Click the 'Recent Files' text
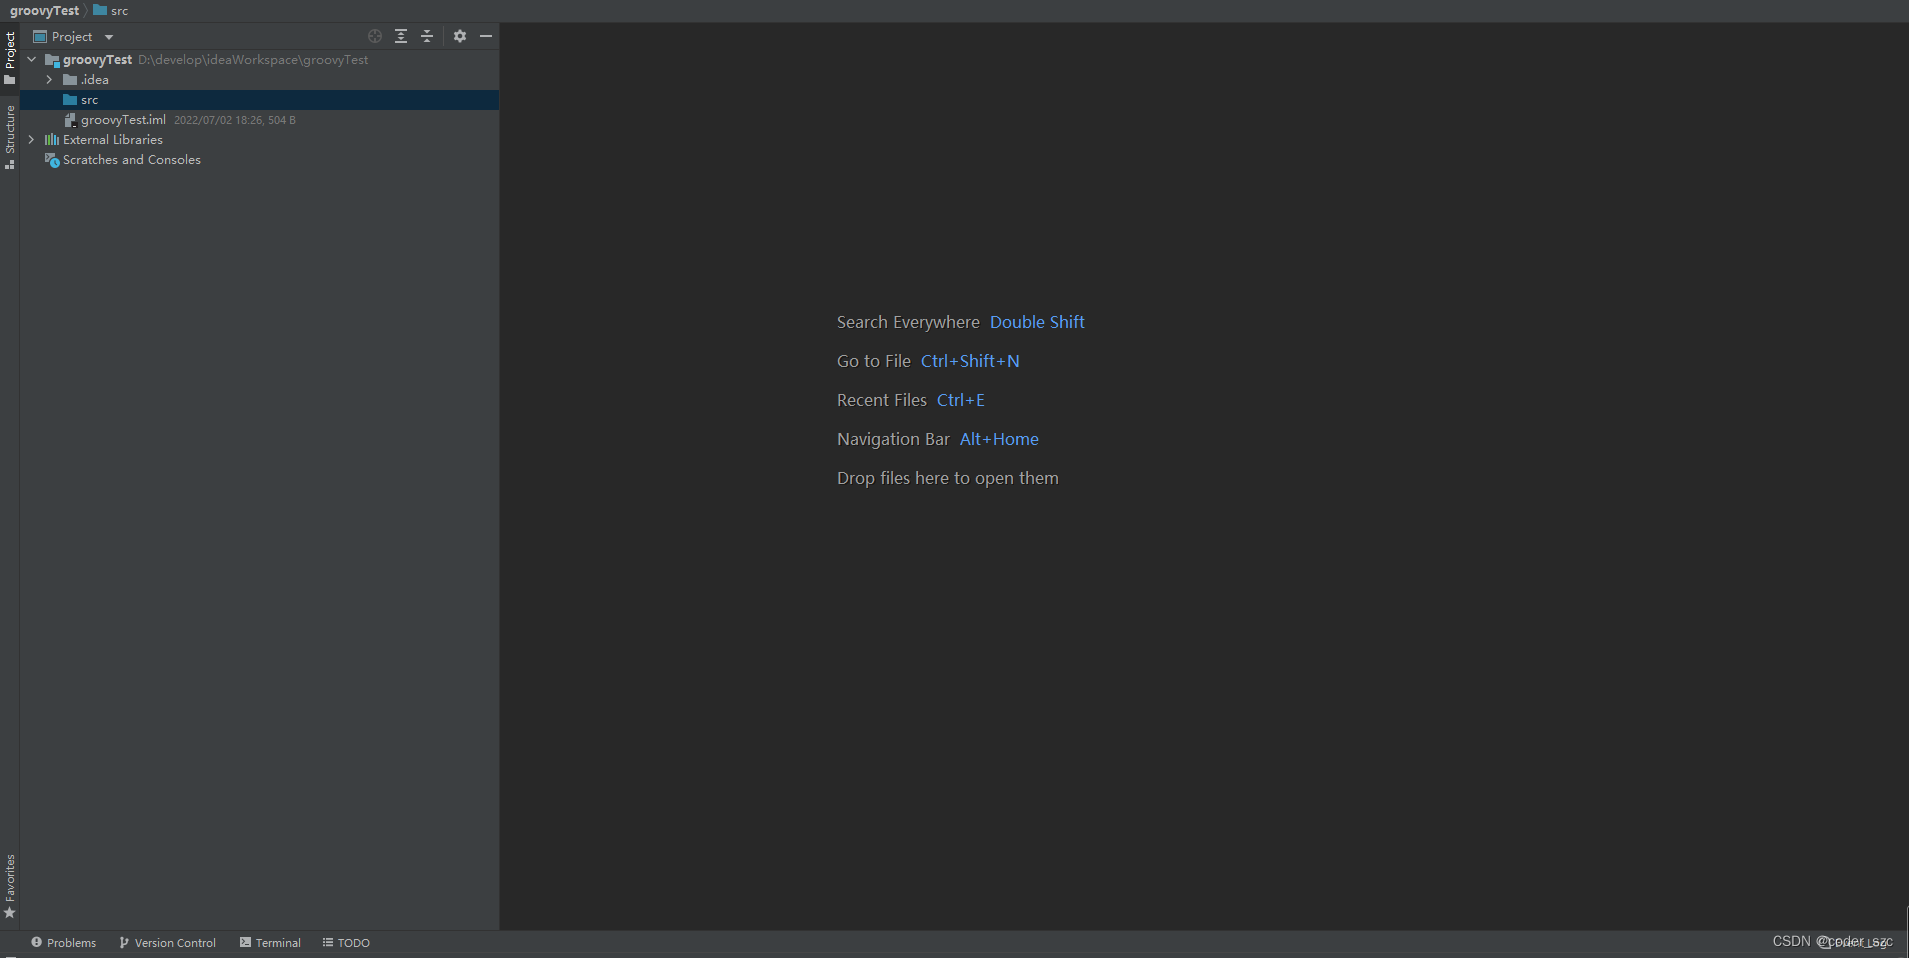The image size is (1909, 958). tap(882, 400)
